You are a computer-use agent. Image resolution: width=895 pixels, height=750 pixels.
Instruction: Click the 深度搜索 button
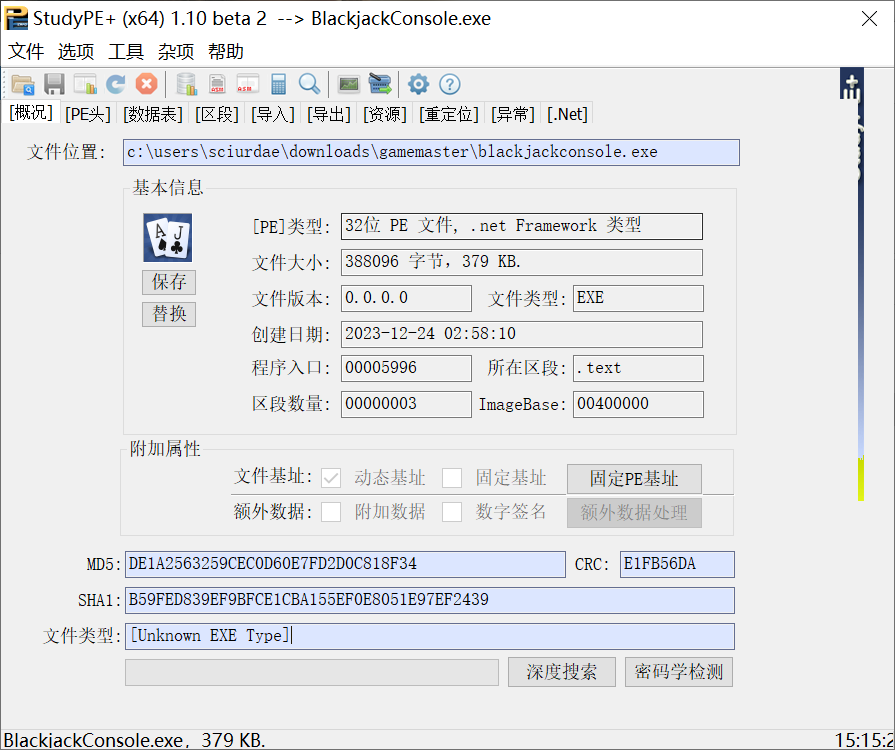click(562, 672)
